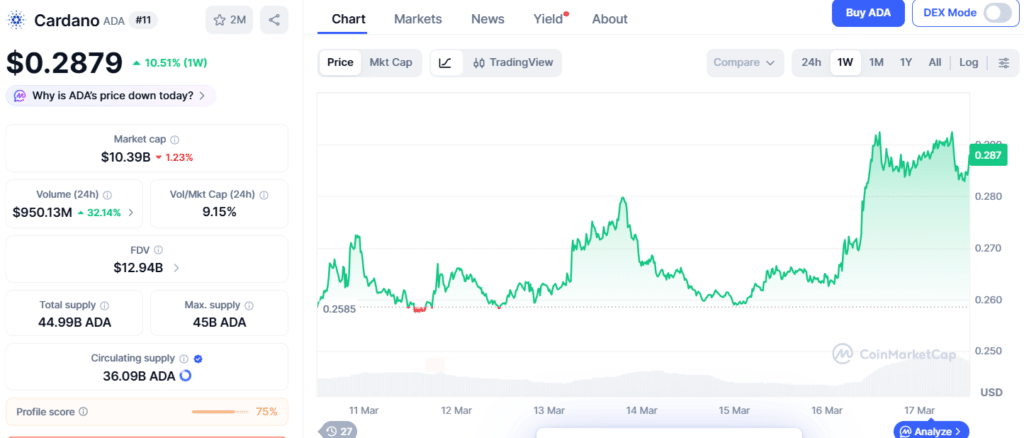
Task: Open the history clock badge showing 27
Action: click(x=339, y=430)
